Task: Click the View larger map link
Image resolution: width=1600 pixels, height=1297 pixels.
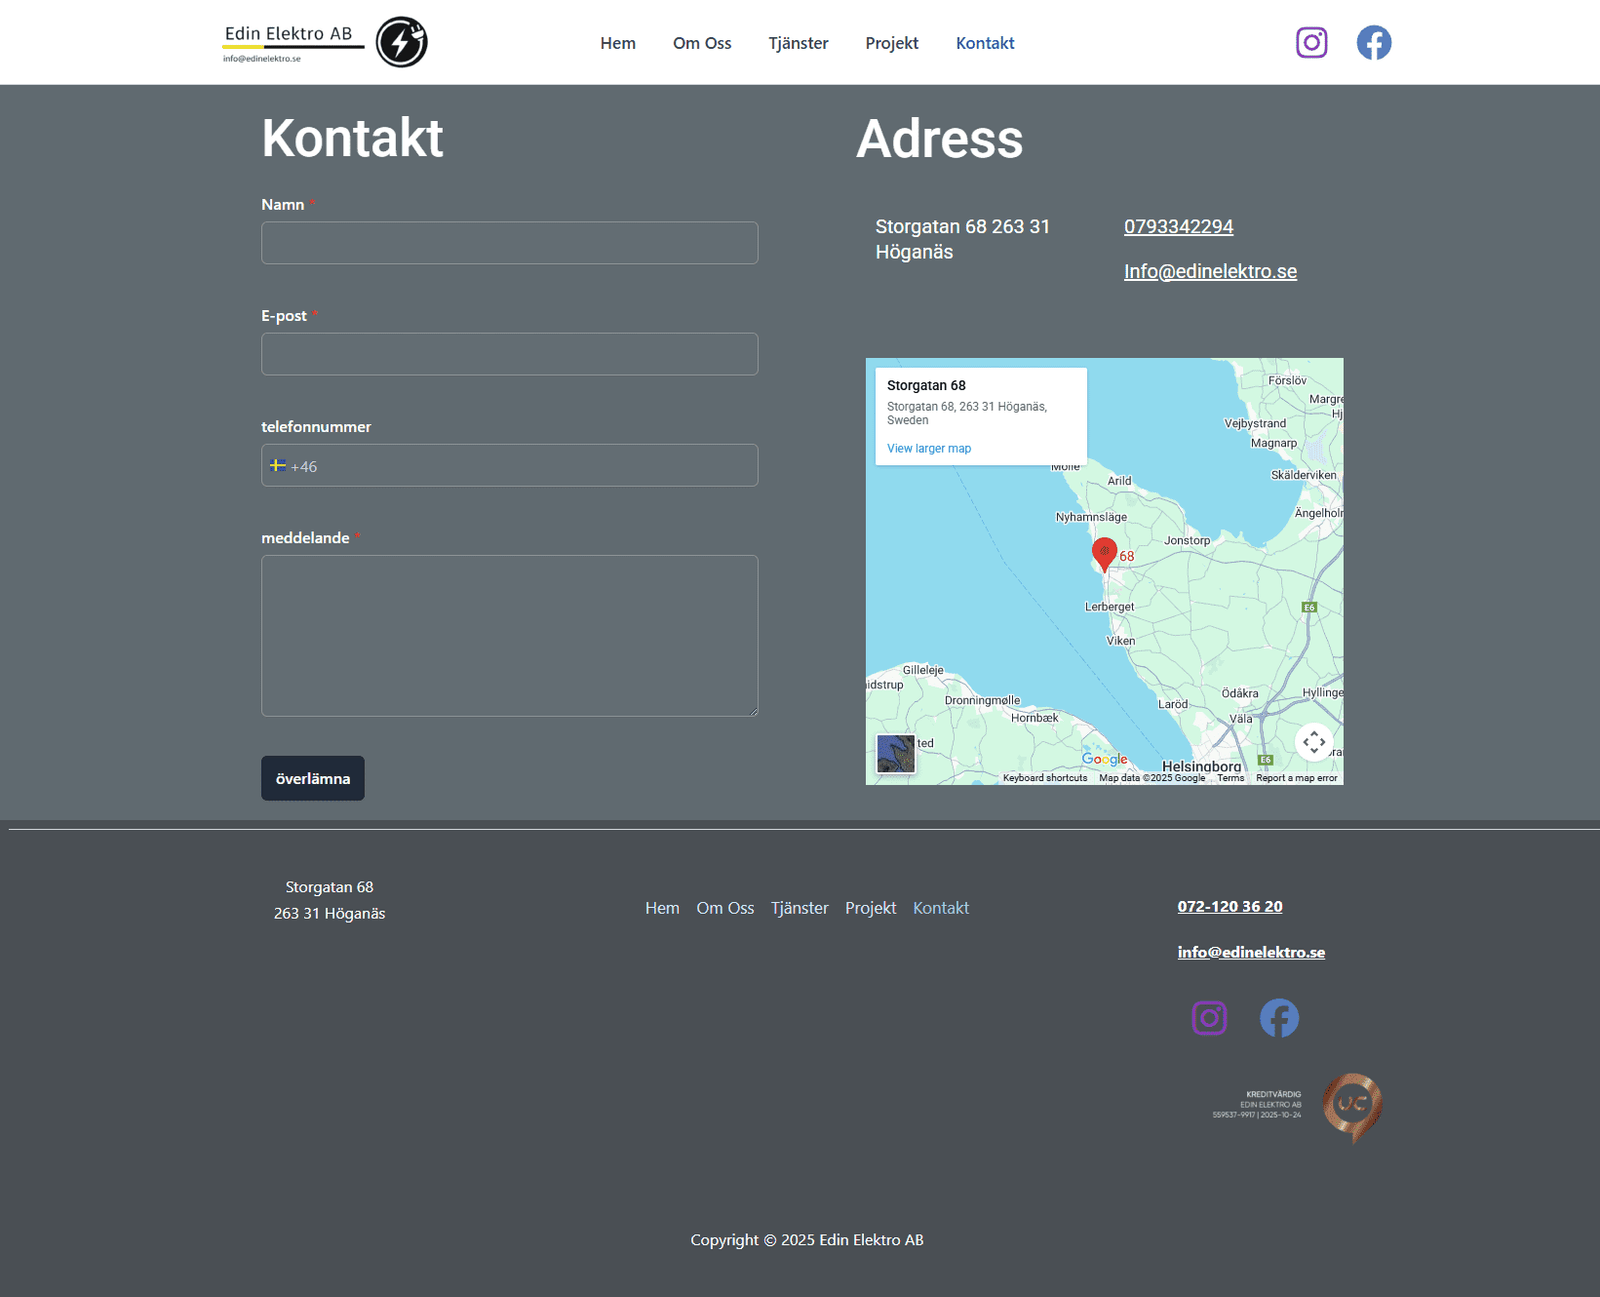Action: coord(929,449)
